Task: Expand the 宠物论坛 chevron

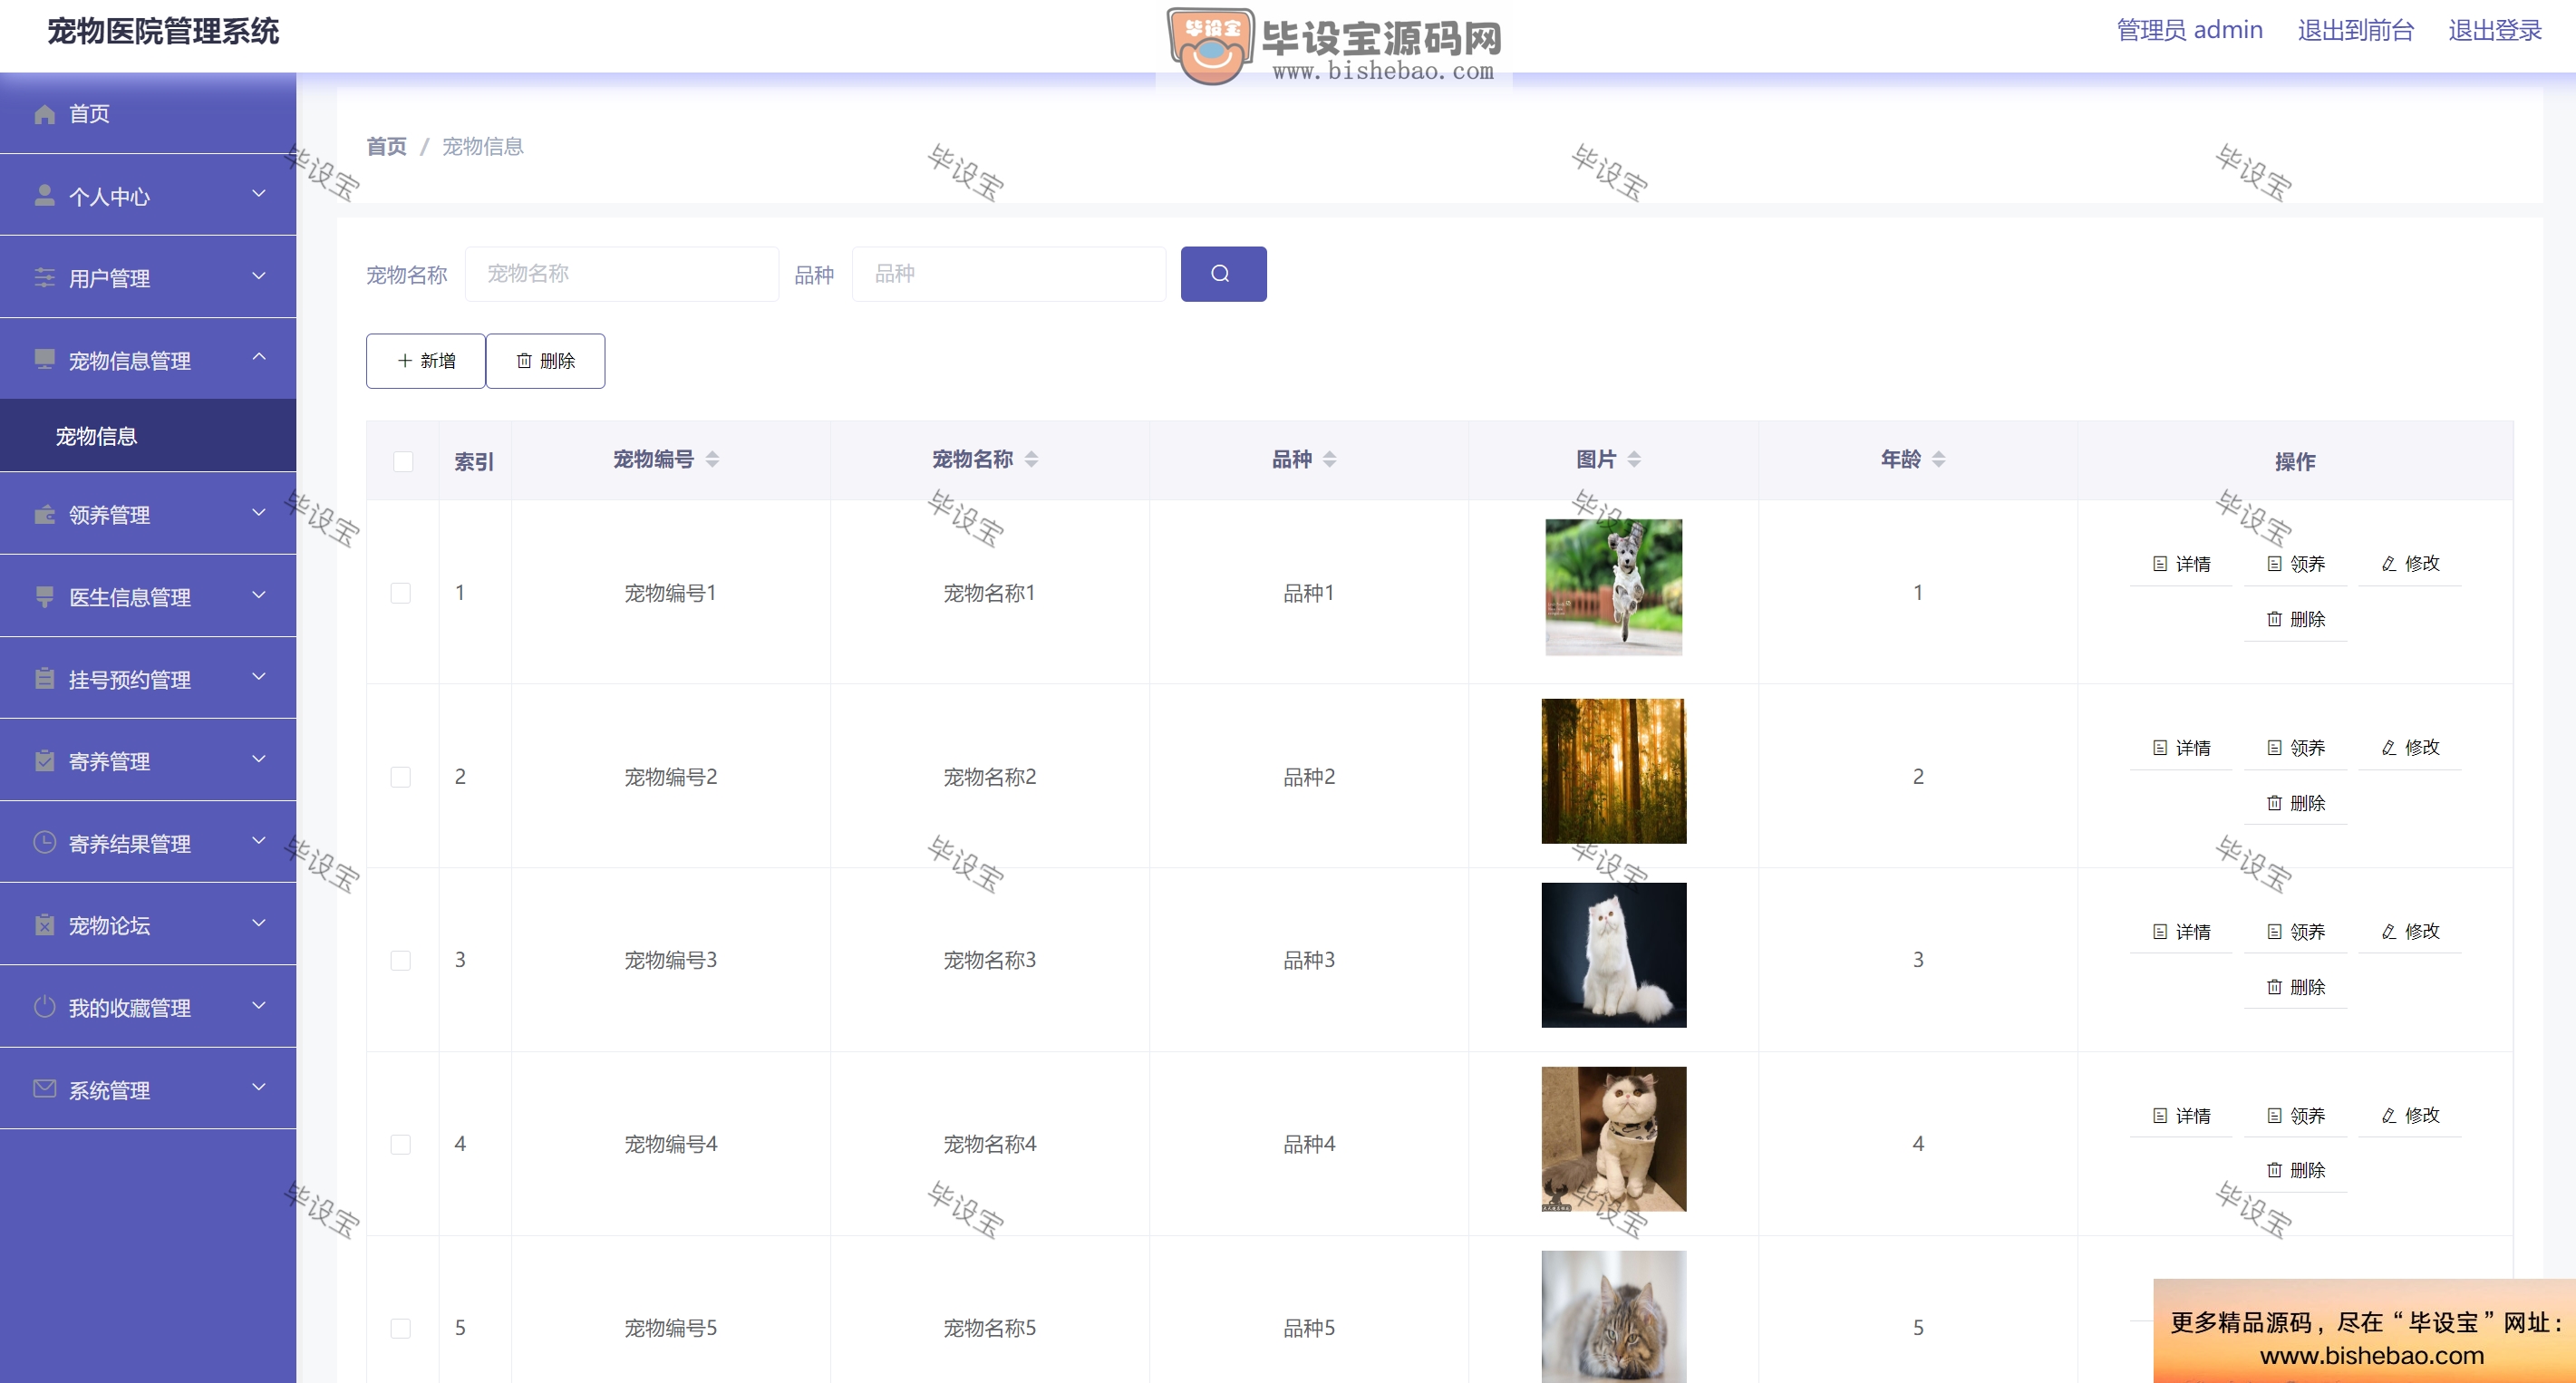Action: coord(259,923)
